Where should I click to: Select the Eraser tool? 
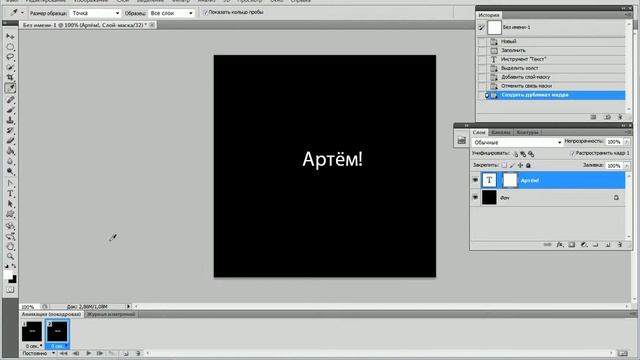(10, 140)
